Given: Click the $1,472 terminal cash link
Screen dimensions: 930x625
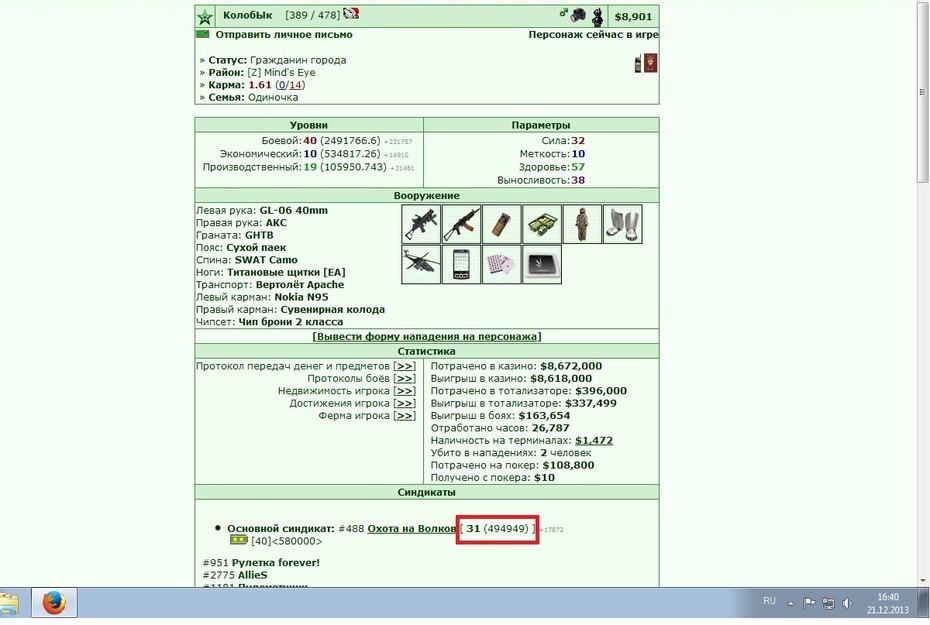Looking at the screenshot, I should (594, 441).
